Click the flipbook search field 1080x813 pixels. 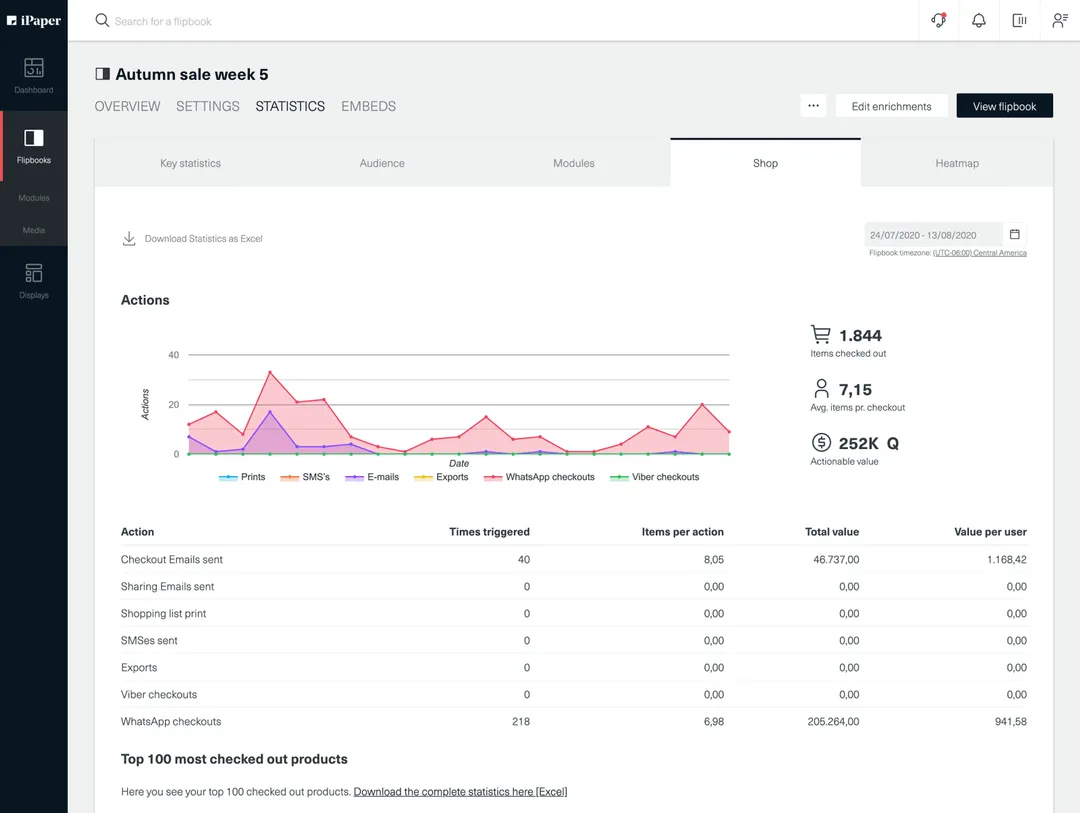click(x=200, y=20)
